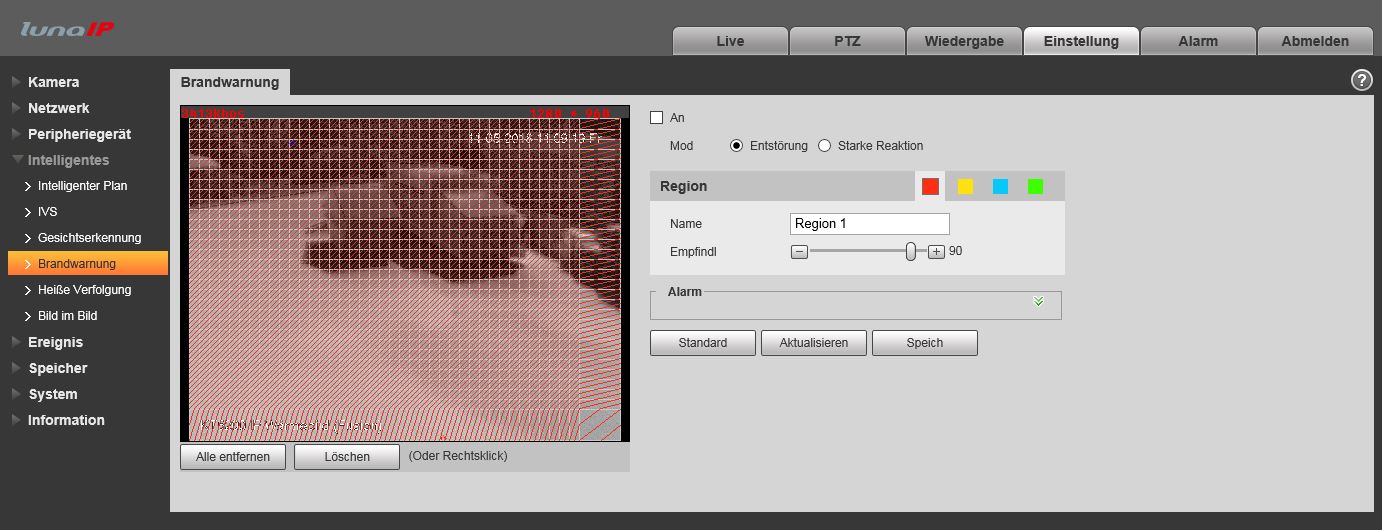Select the red region color
The width and height of the screenshot is (1382, 530).
[930, 186]
